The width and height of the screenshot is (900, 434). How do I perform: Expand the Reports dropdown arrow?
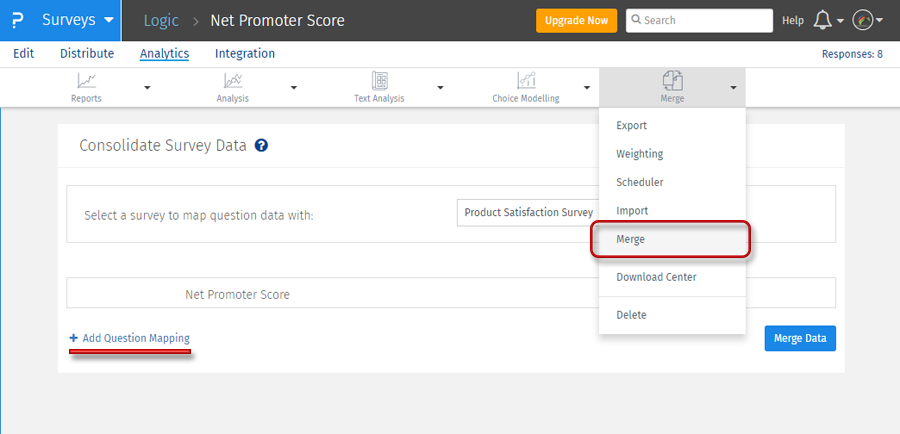click(147, 88)
